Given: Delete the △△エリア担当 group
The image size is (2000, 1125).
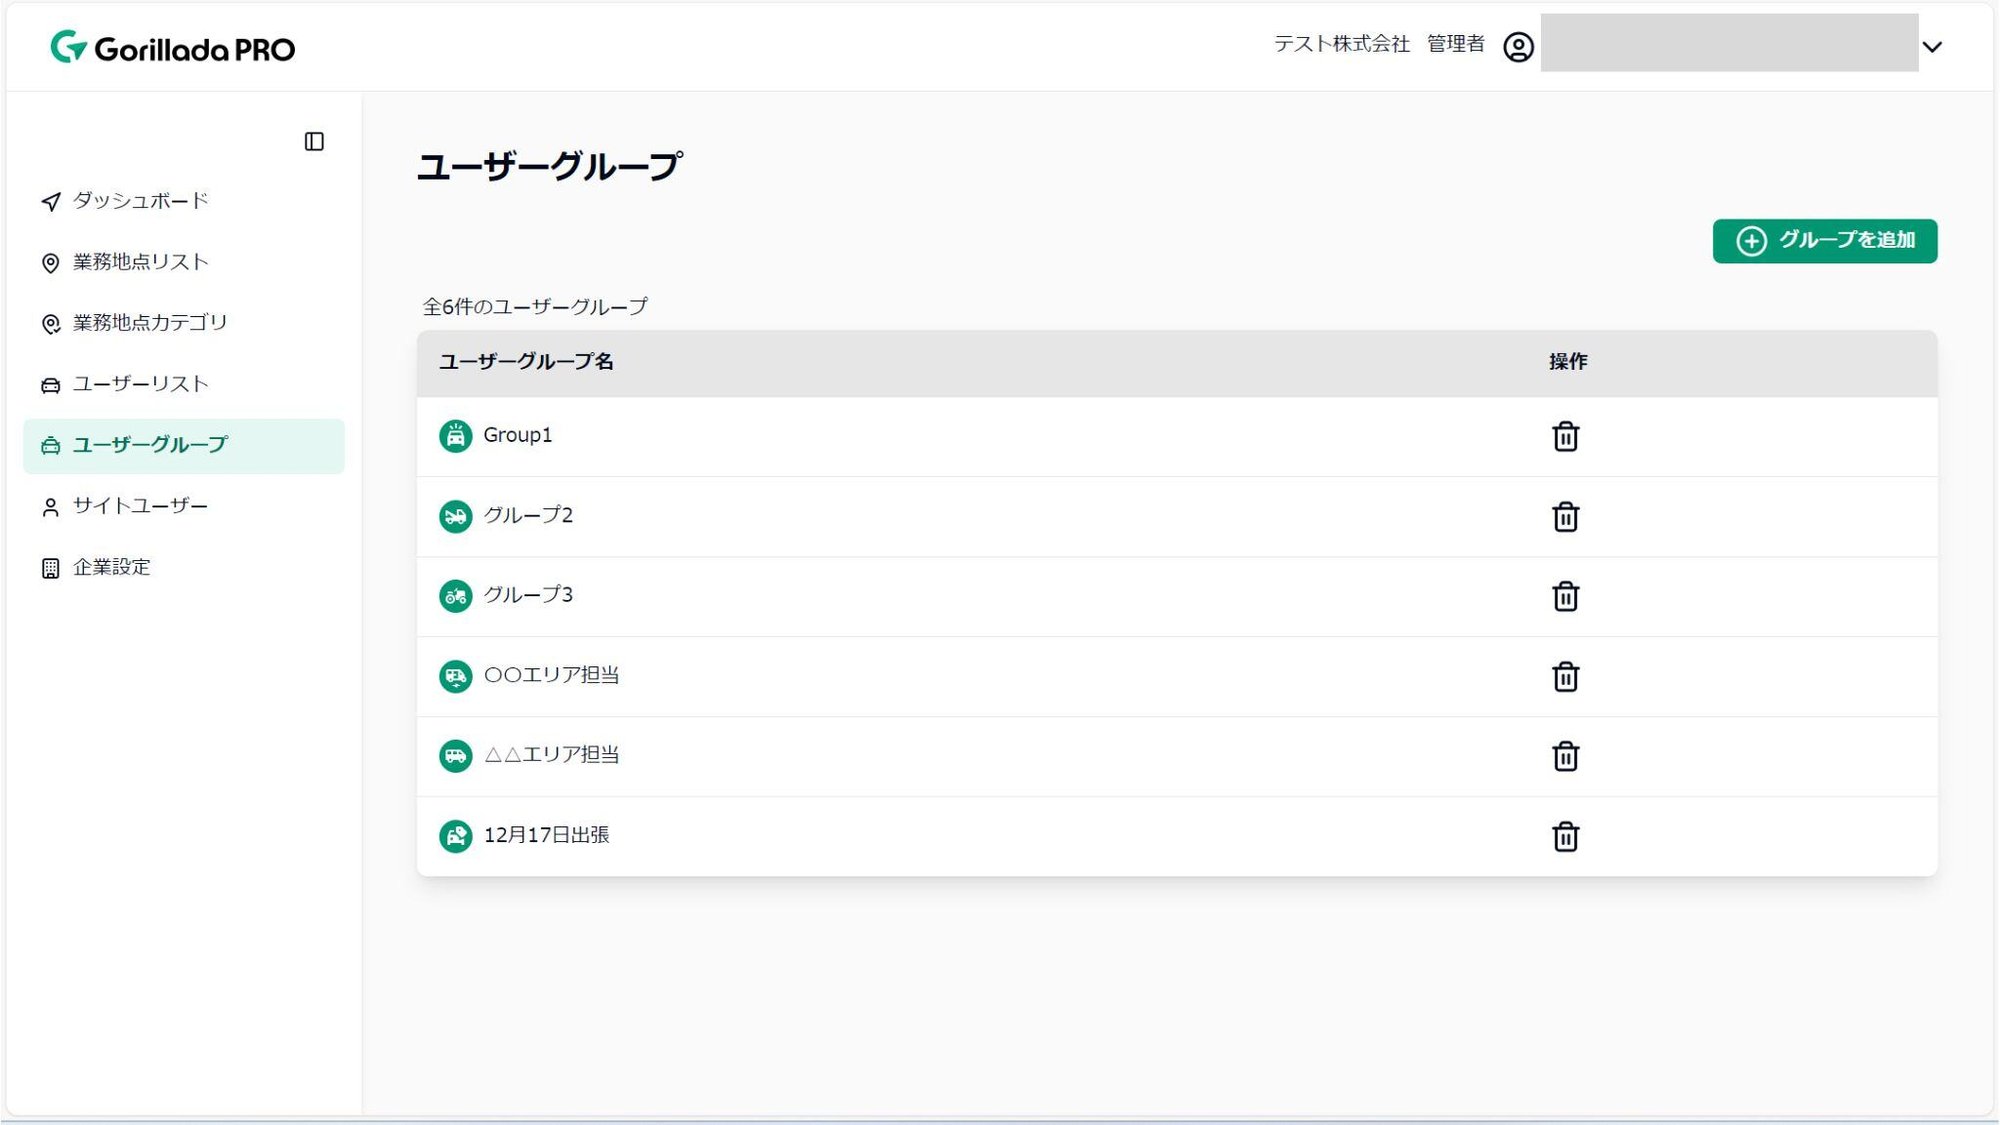Looking at the screenshot, I should (1565, 756).
